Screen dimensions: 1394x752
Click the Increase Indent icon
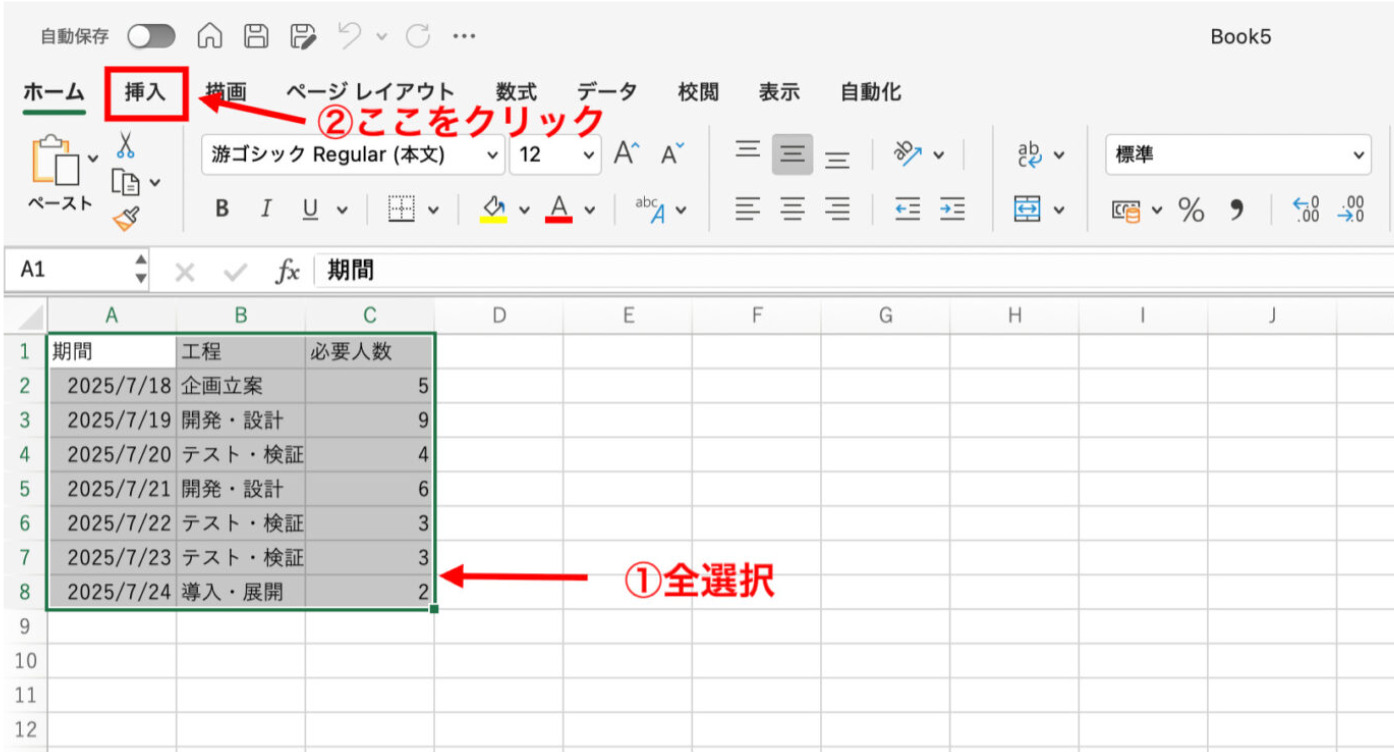coord(952,209)
